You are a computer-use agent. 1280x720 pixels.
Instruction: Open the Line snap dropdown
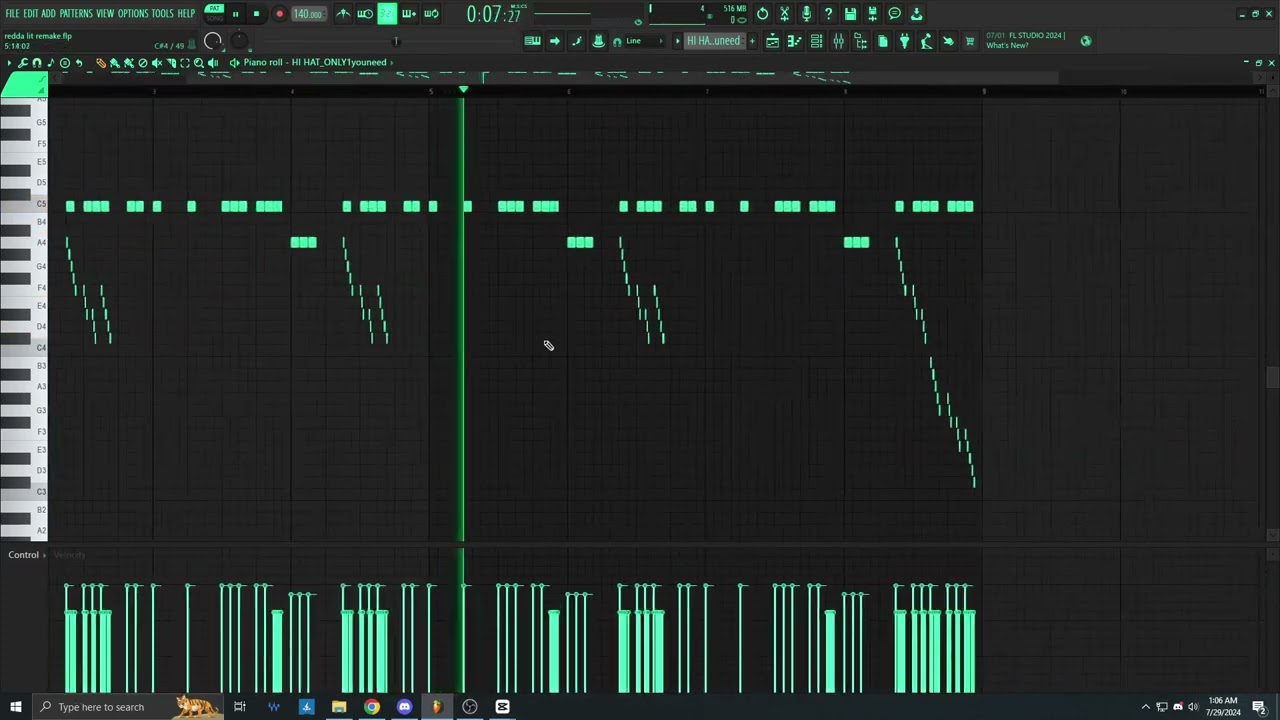(x=644, y=41)
